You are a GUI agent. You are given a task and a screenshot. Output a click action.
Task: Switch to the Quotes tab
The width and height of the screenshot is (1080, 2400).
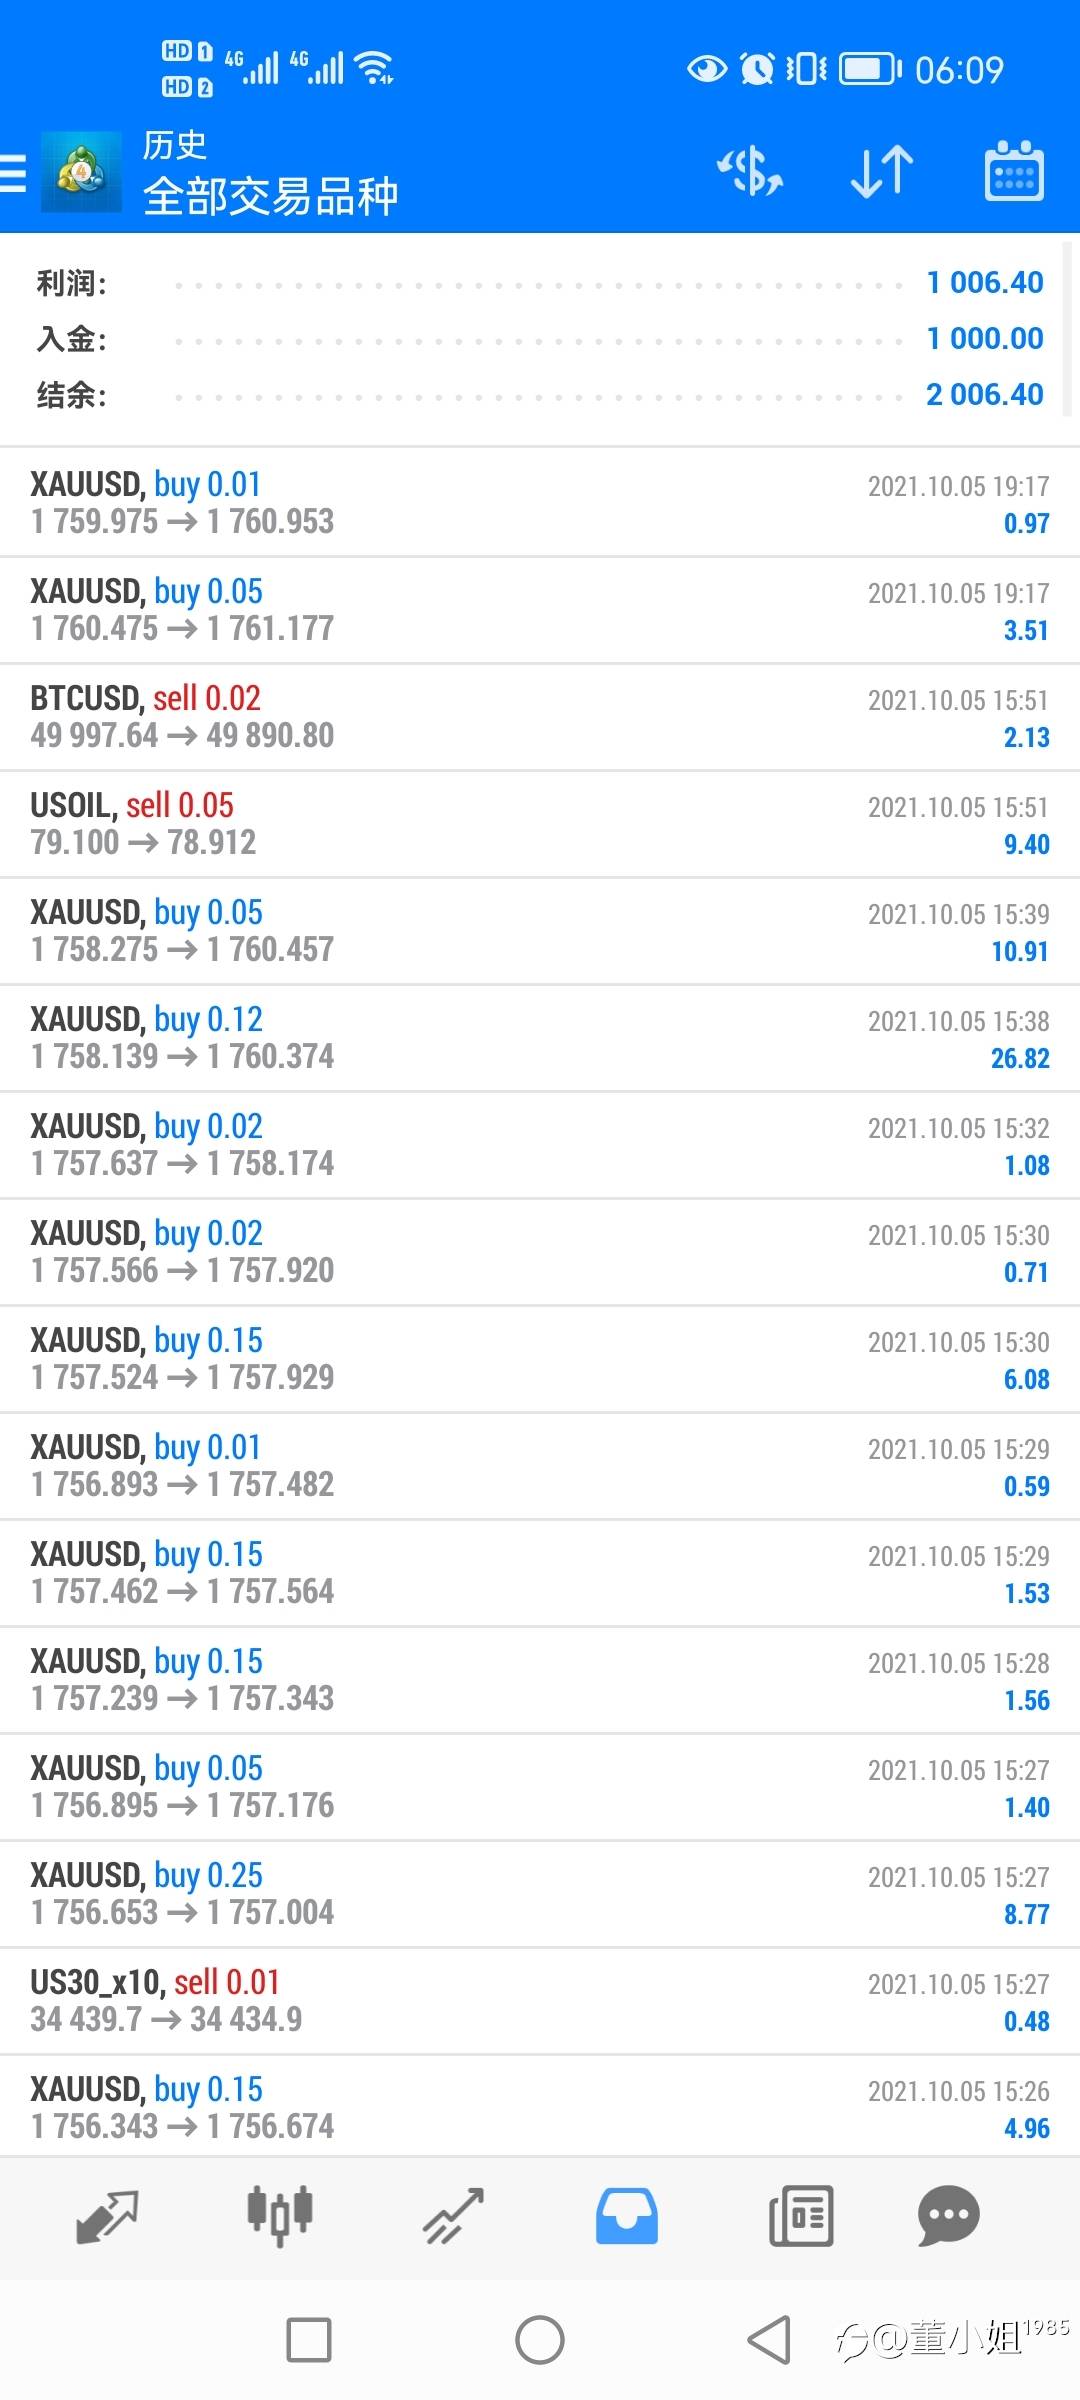point(107,2216)
